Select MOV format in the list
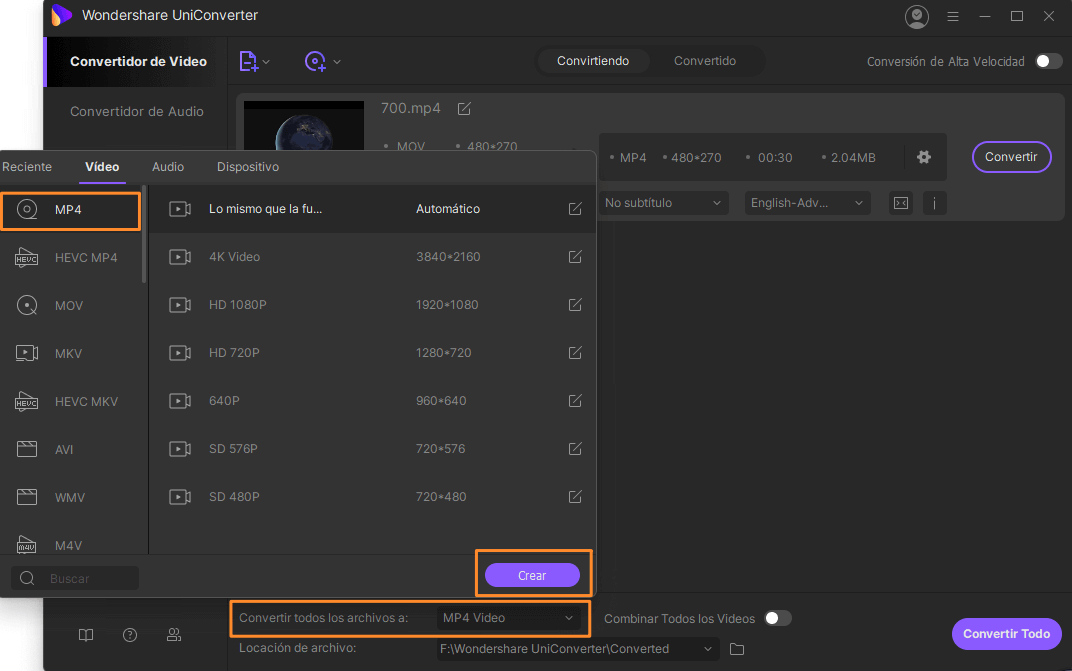This screenshot has width=1072, height=671. tap(69, 305)
